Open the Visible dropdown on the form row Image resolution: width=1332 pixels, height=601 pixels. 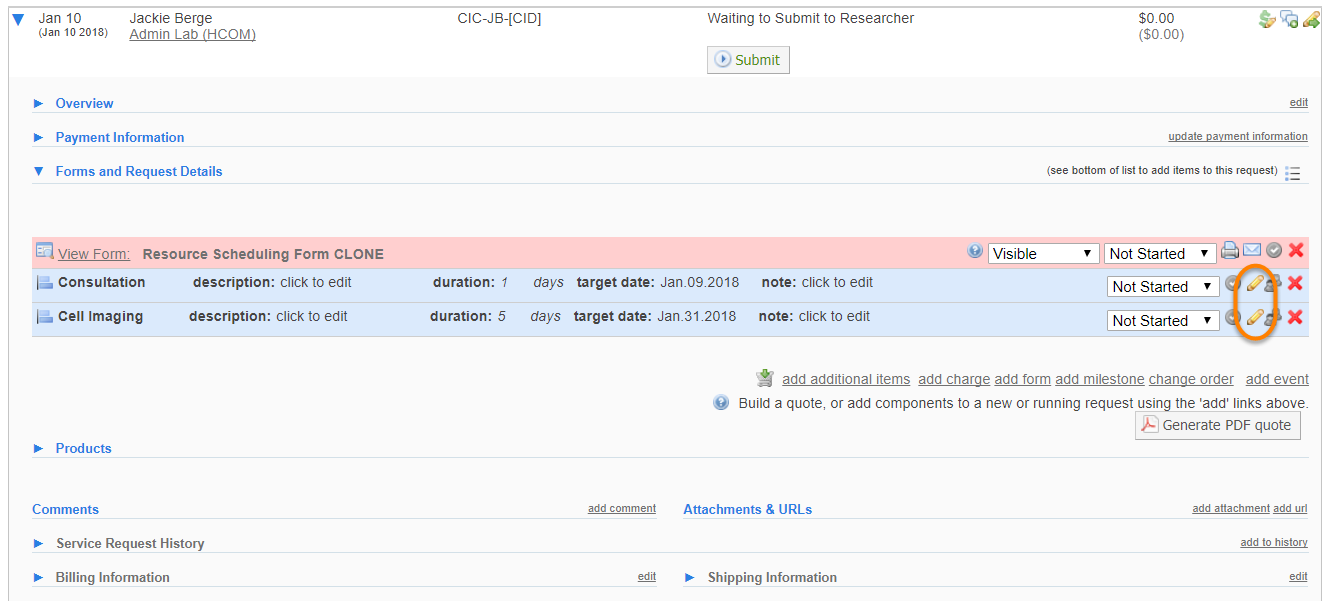pyautogui.click(x=1043, y=254)
